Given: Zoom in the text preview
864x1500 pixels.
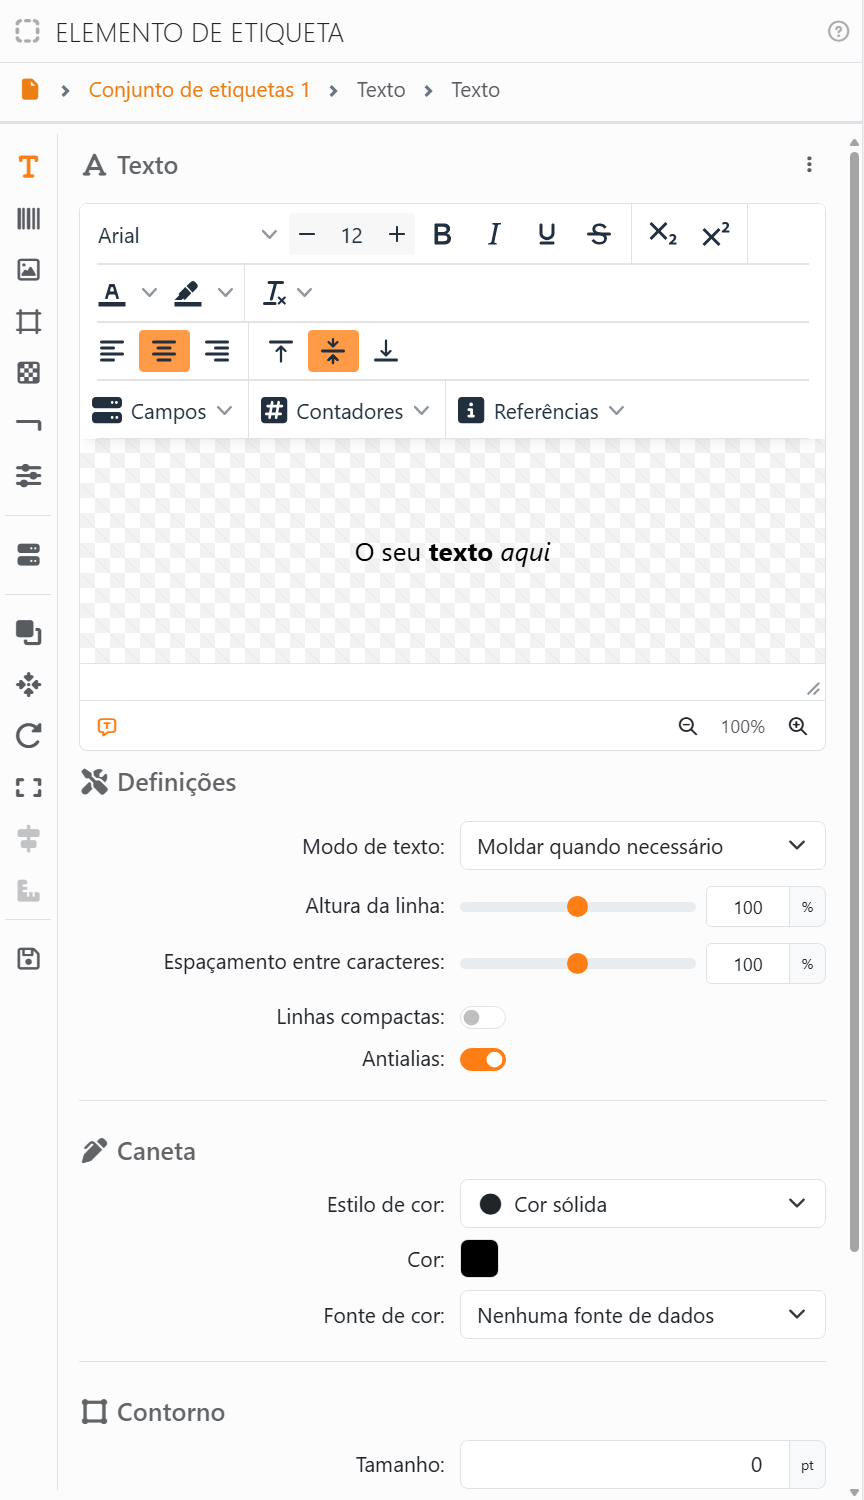Looking at the screenshot, I should tap(798, 727).
